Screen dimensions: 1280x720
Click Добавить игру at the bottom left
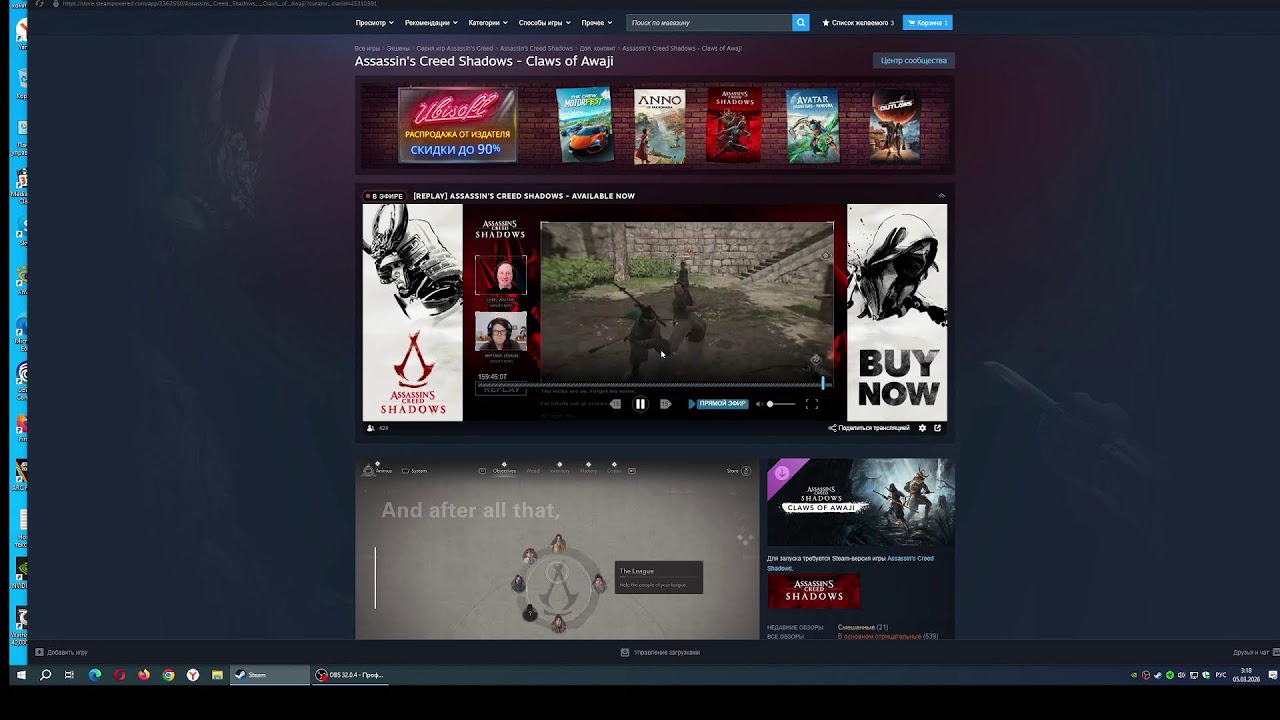click(61, 652)
